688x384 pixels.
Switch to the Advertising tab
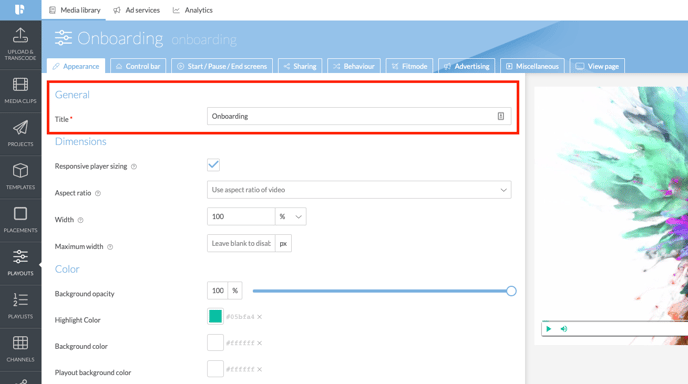point(466,66)
